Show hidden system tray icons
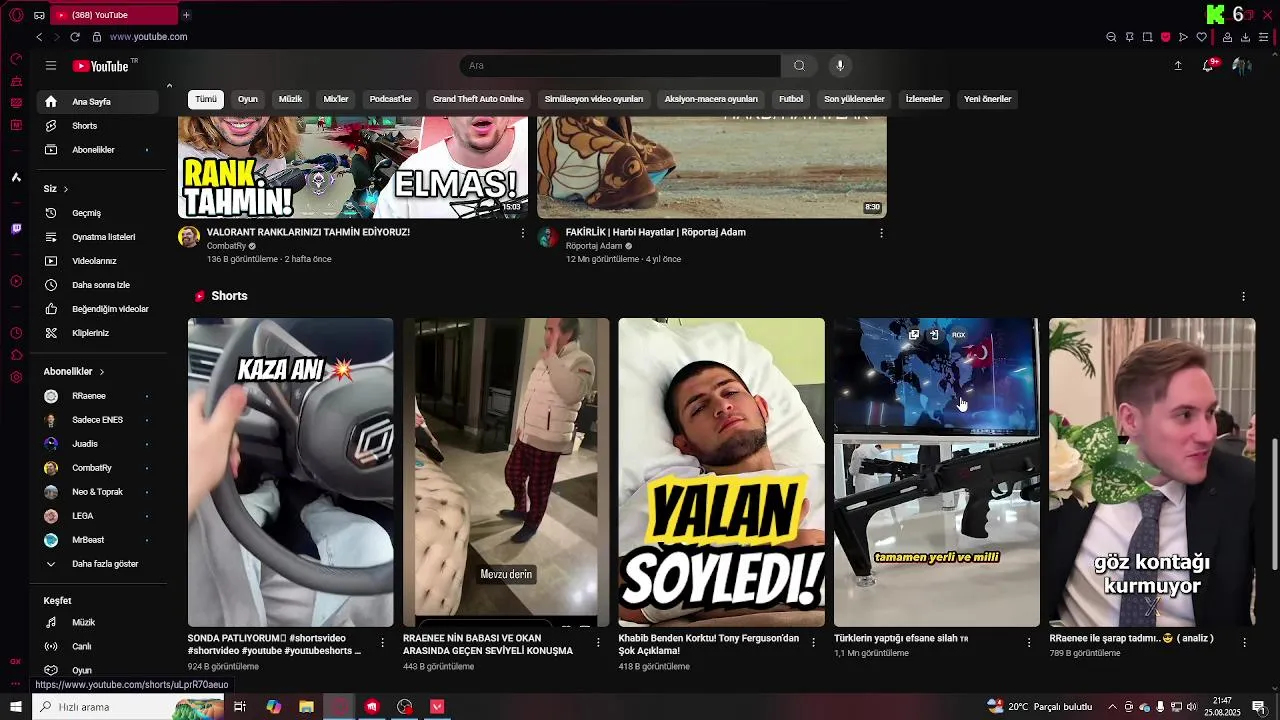 point(1112,707)
